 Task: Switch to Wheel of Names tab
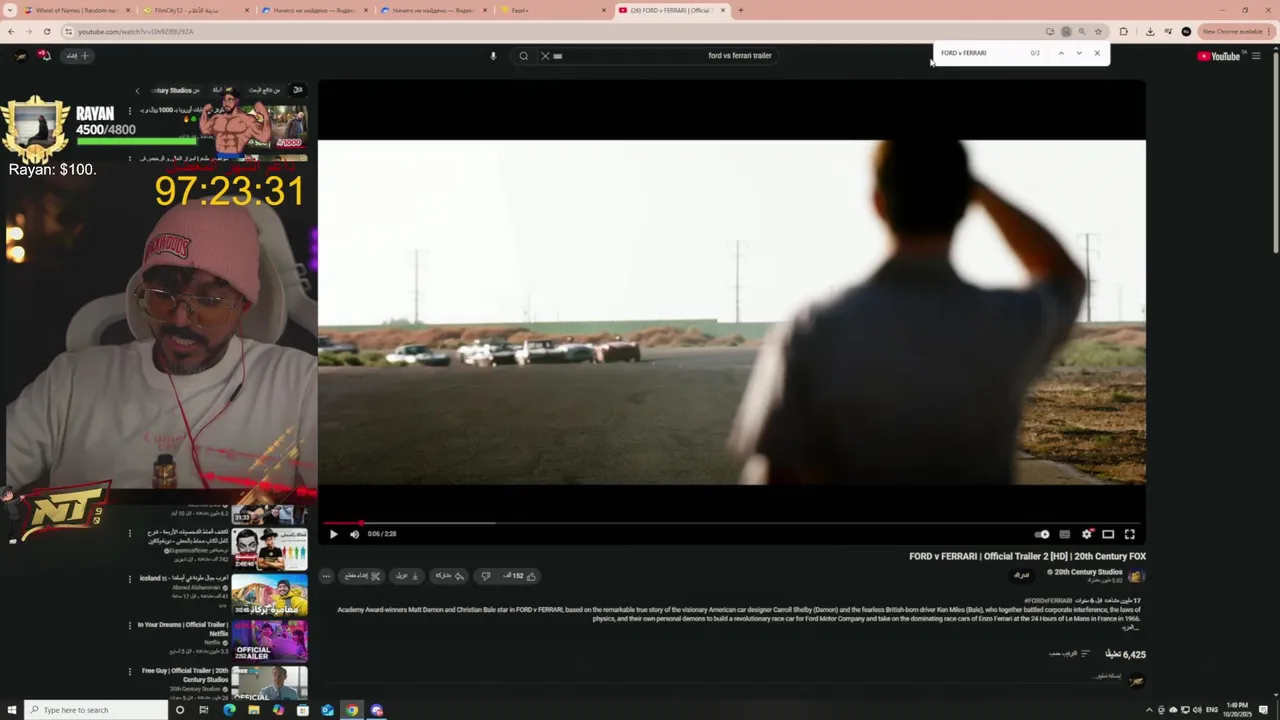click(76, 10)
